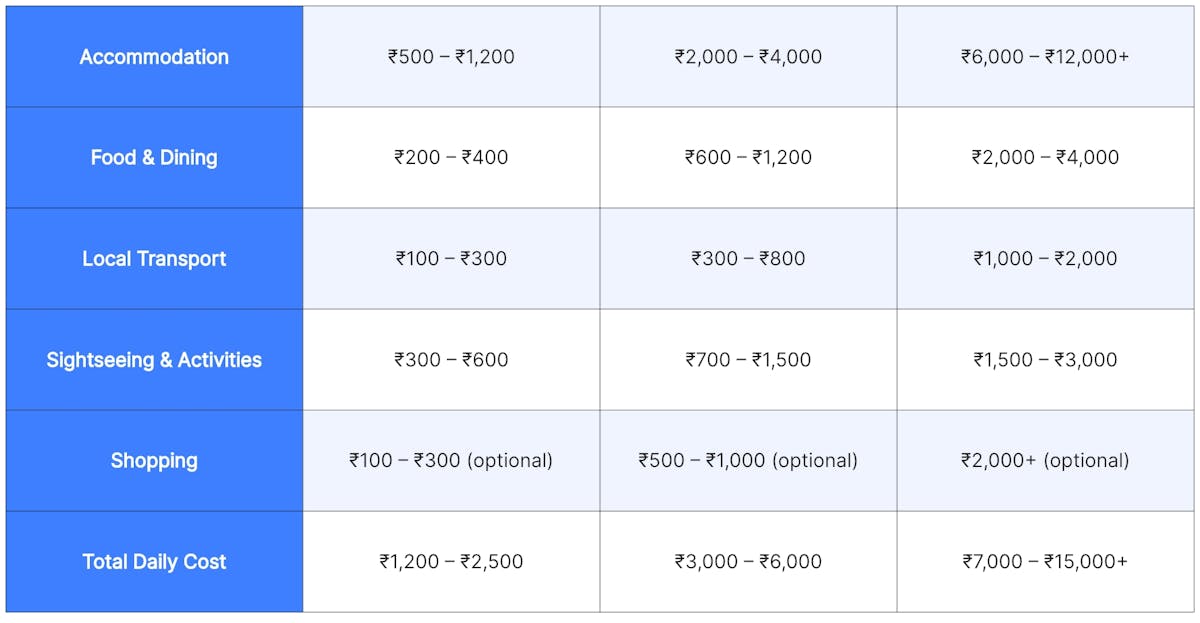Click the Accommodation row header
Image resolution: width=1200 pixels, height=623 pixels.
154,57
